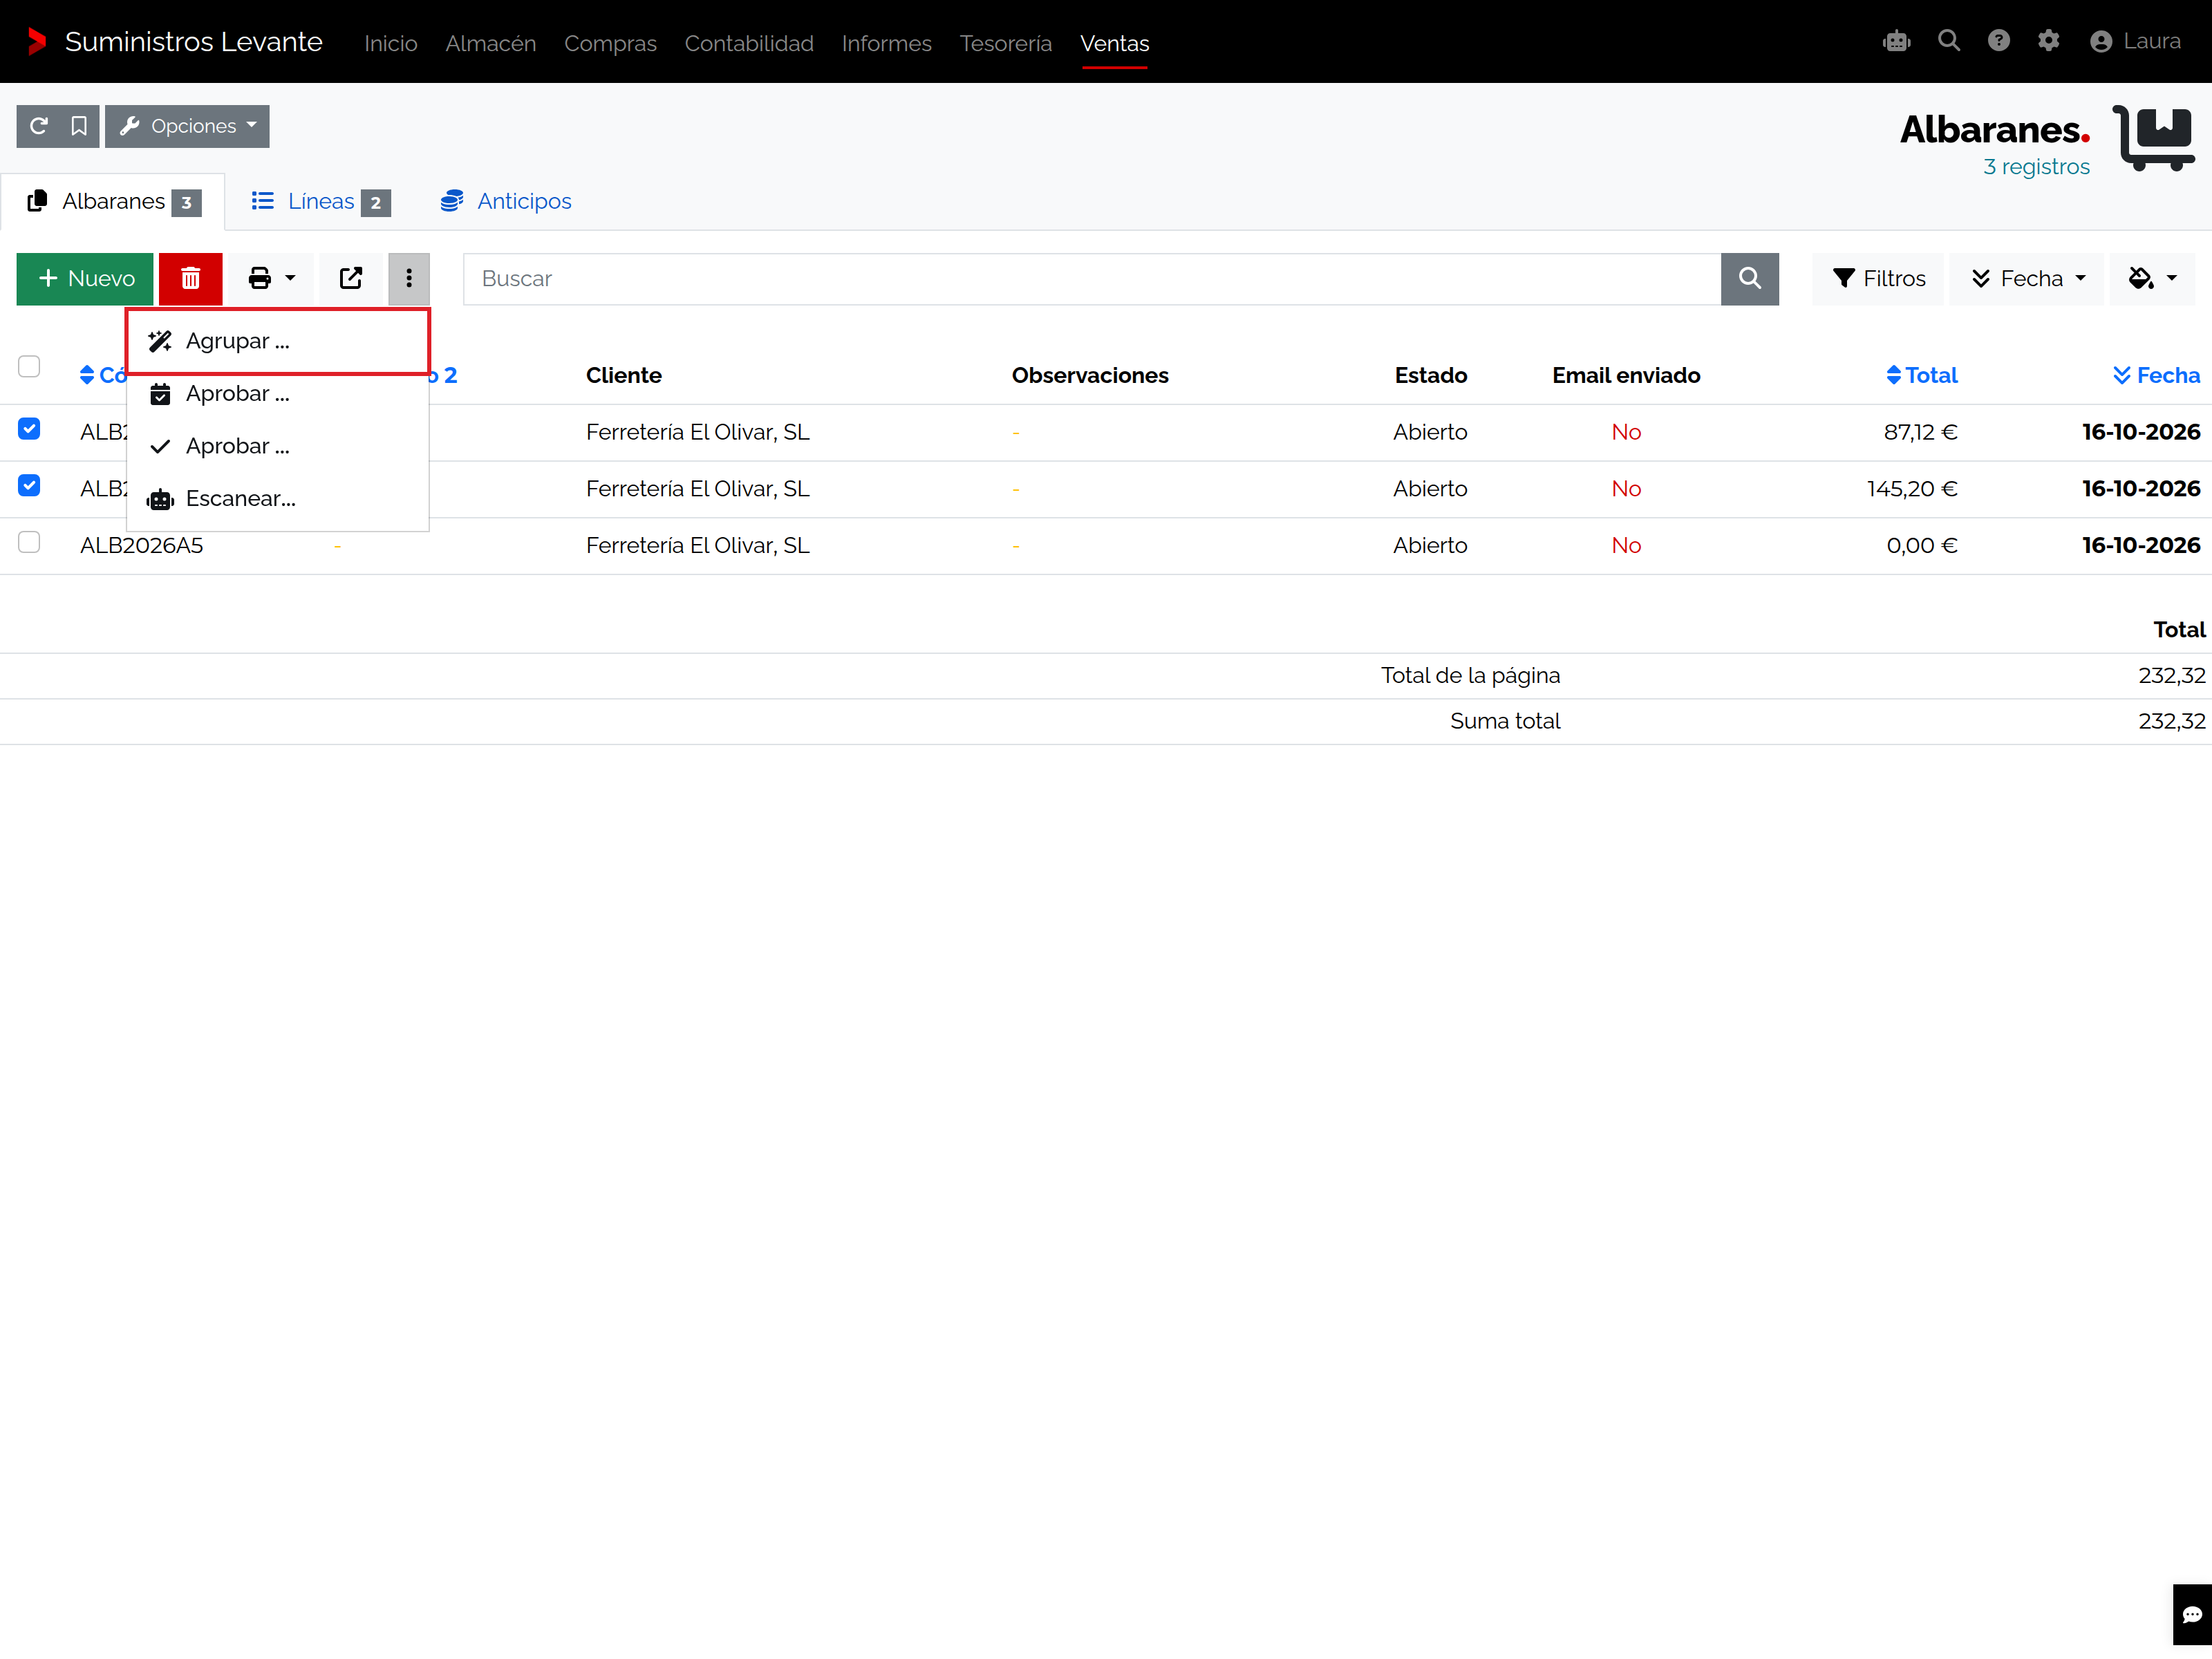Go to Inicio in navigation
The width and height of the screenshot is (2212, 1659).
click(x=391, y=43)
